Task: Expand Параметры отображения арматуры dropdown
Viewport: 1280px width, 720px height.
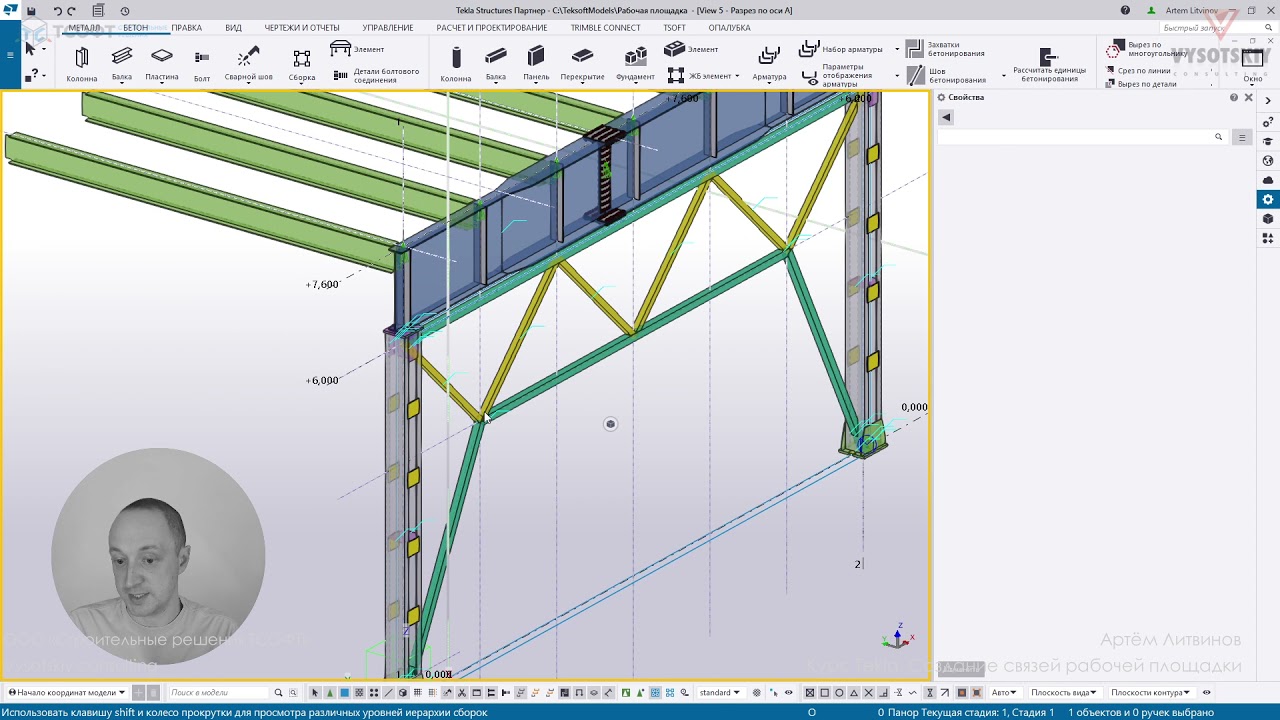Action: click(x=896, y=75)
